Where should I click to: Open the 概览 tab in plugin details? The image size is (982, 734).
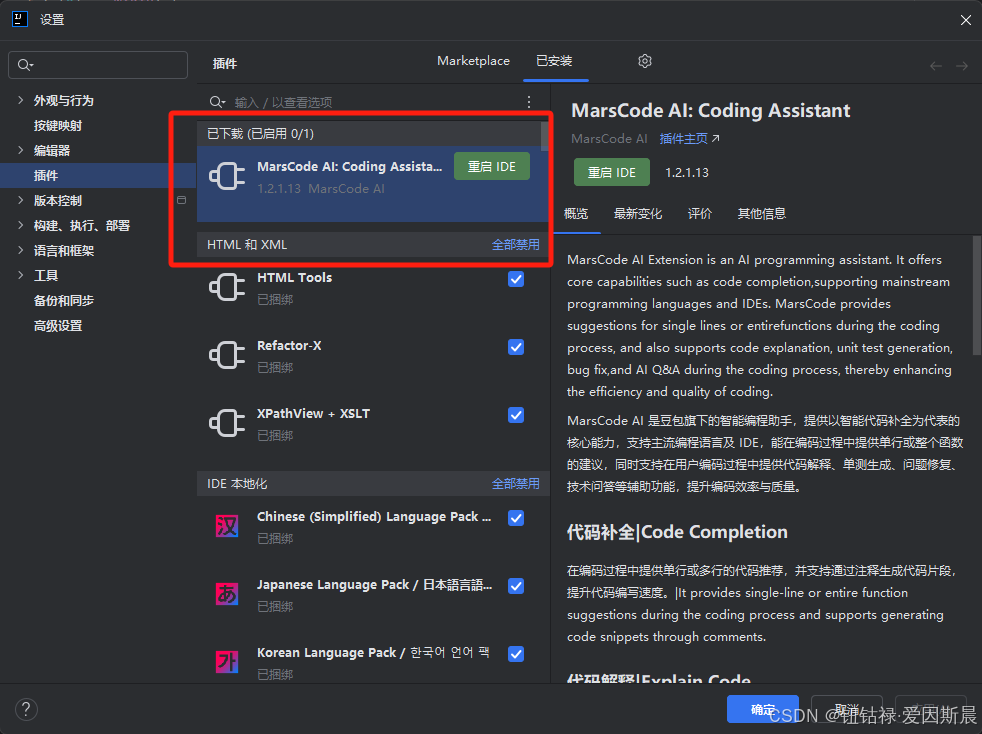coord(576,214)
